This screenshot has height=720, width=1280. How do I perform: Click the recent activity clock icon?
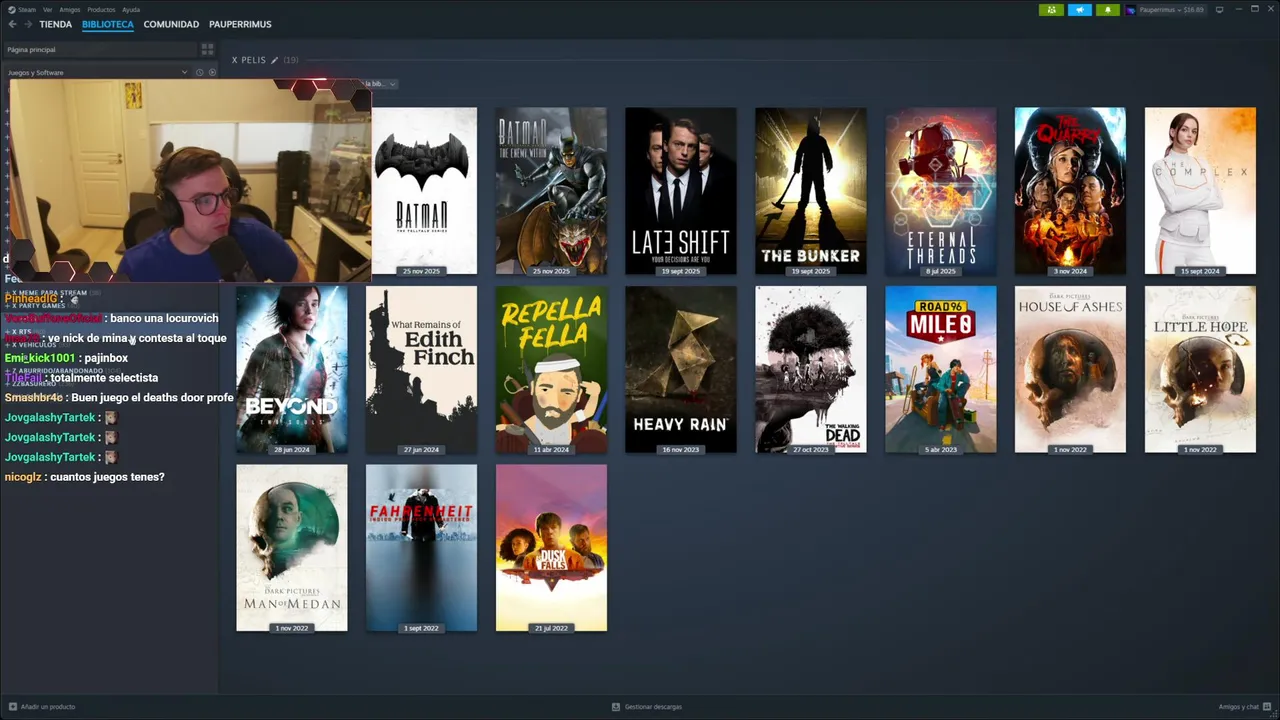coord(199,72)
